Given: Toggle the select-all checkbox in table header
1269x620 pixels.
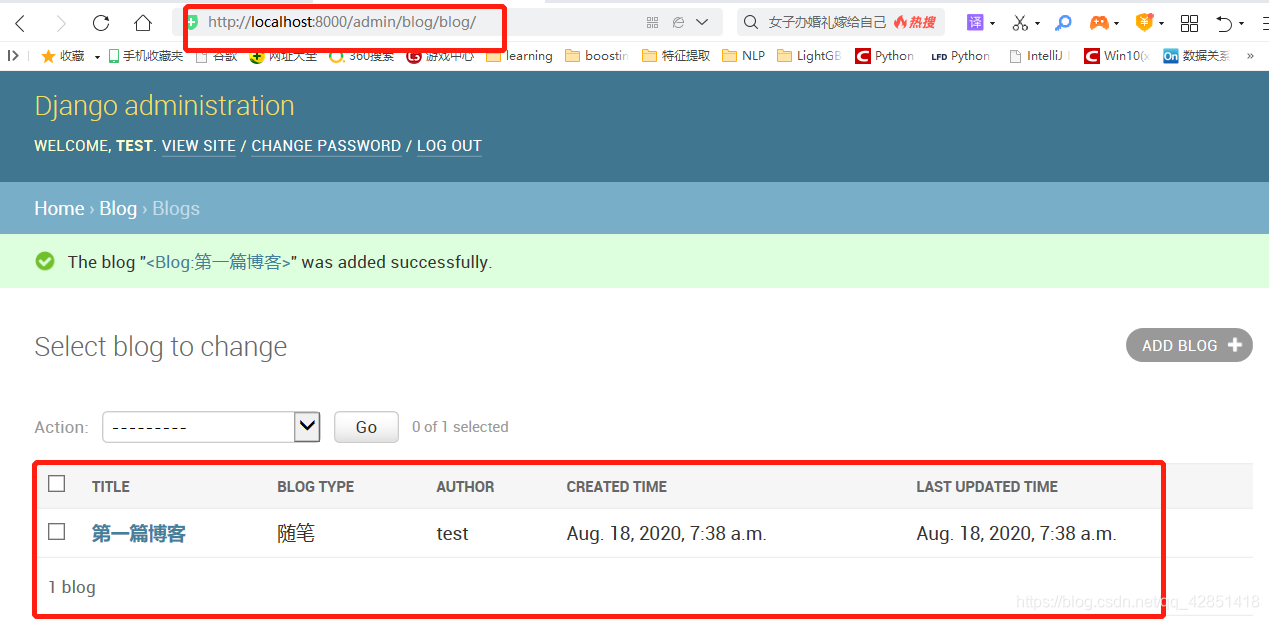Looking at the screenshot, I should pos(57,484).
